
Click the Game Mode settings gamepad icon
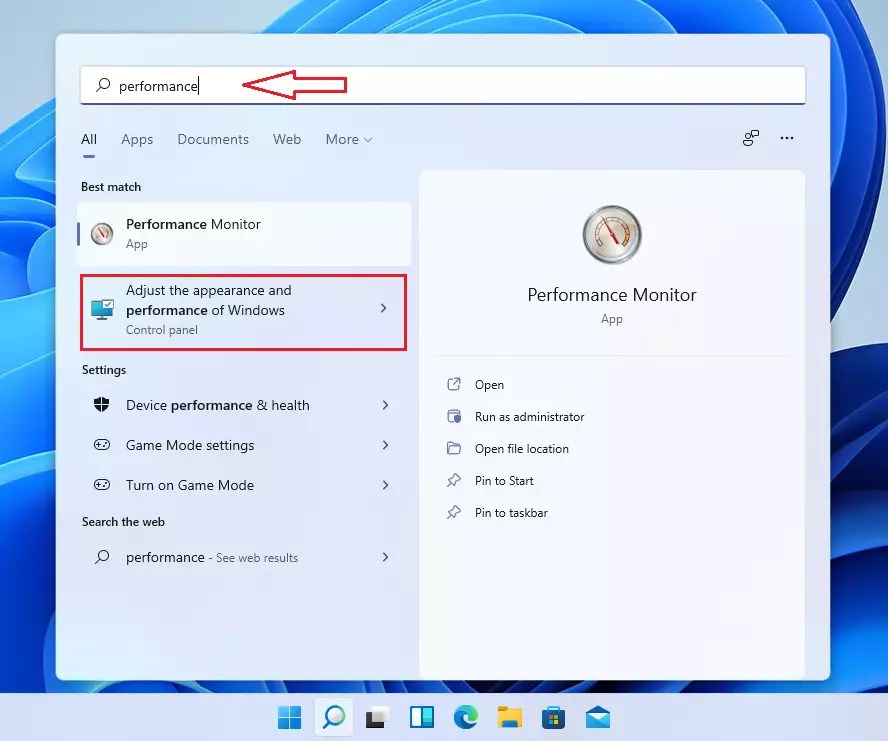pyautogui.click(x=101, y=445)
